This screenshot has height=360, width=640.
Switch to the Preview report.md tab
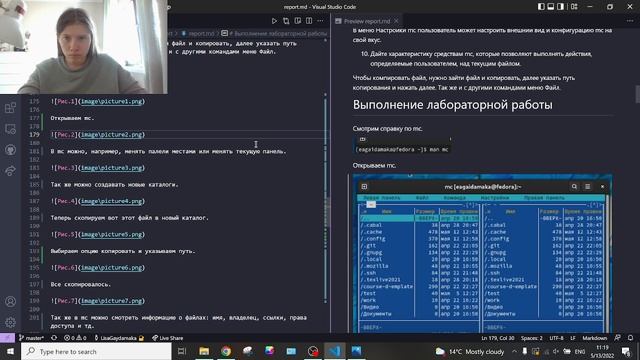(x=367, y=21)
